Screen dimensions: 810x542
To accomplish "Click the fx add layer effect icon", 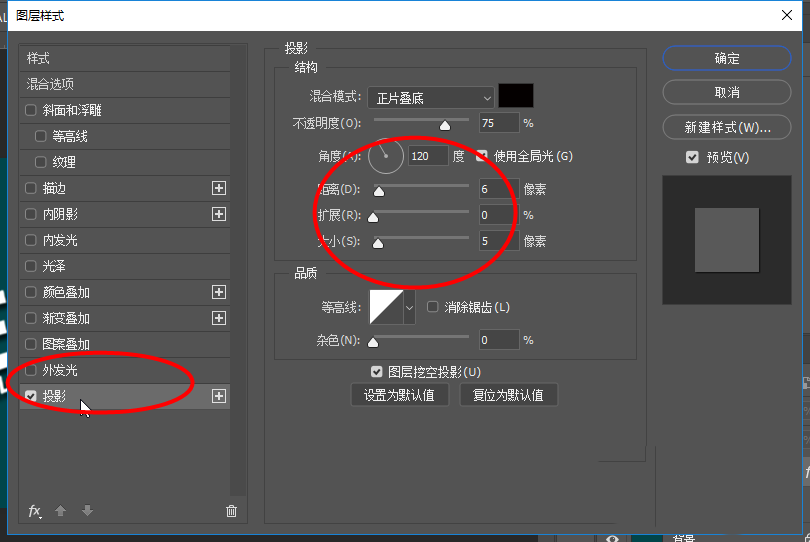I will click(x=35, y=512).
